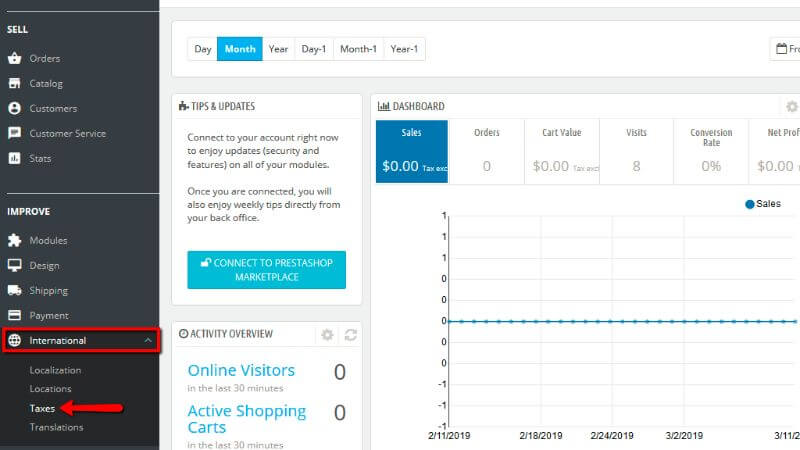This screenshot has height=450, width=800.
Task: Open the Online Visitors link
Action: tap(241, 370)
